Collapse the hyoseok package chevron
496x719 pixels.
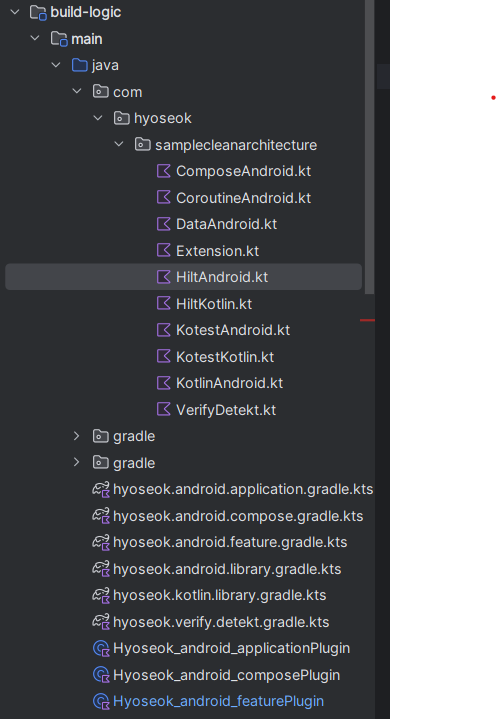[98, 118]
